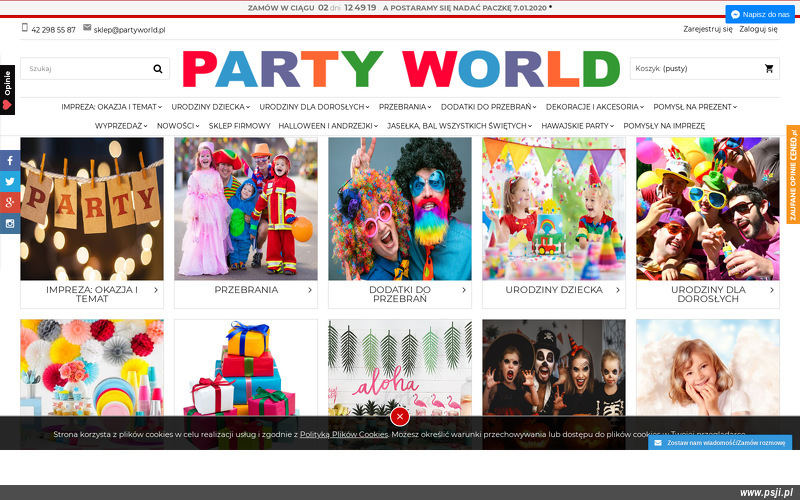Click arrow on Dodatki do Przebrań card
800x500 pixels.
pyautogui.click(x=464, y=289)
